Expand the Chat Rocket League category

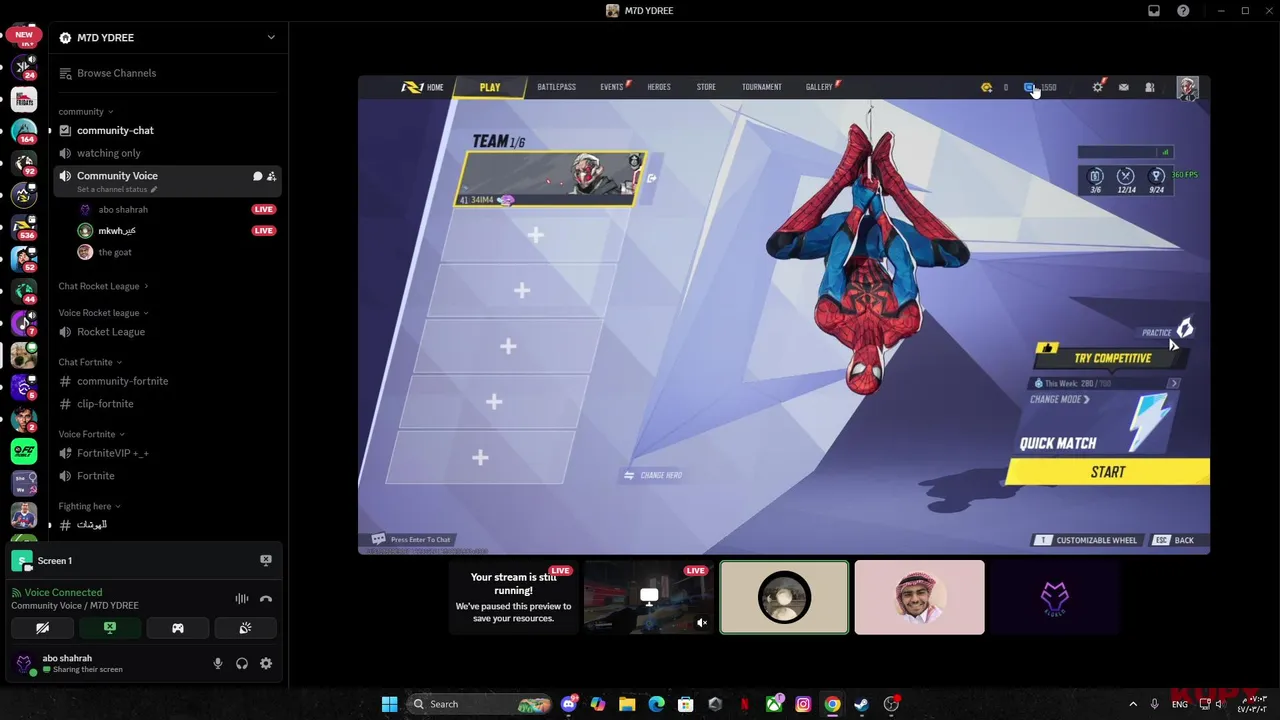click(x=103, y=286)
